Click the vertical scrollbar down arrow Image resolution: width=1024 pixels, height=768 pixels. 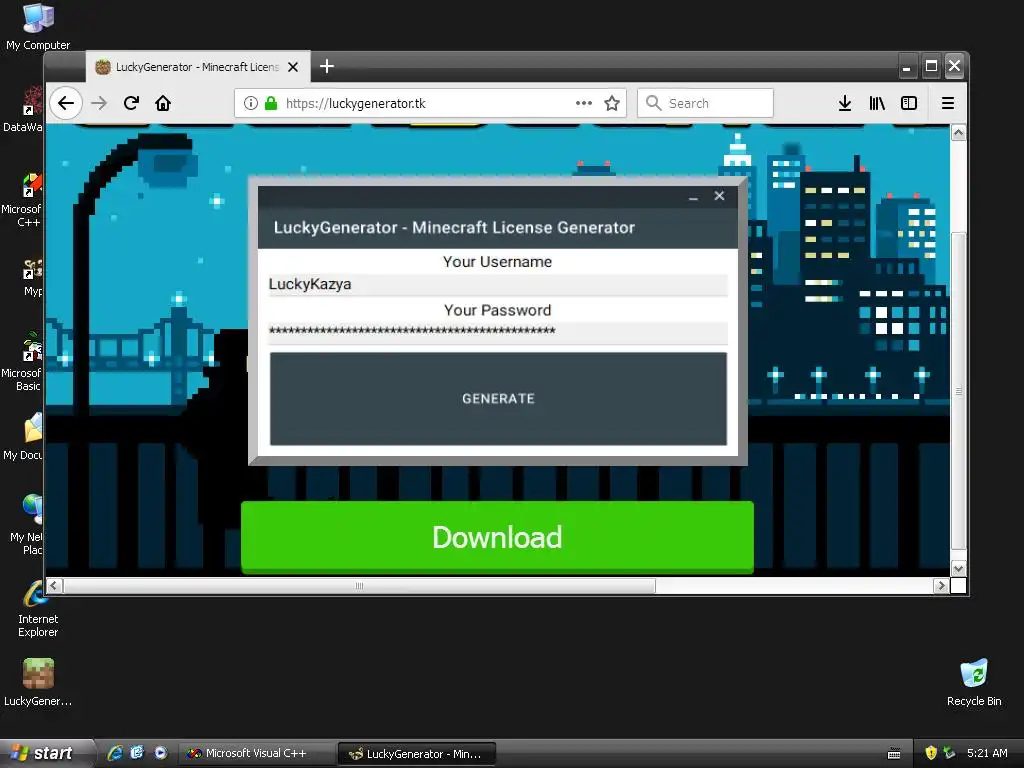(x=958, y=569)
